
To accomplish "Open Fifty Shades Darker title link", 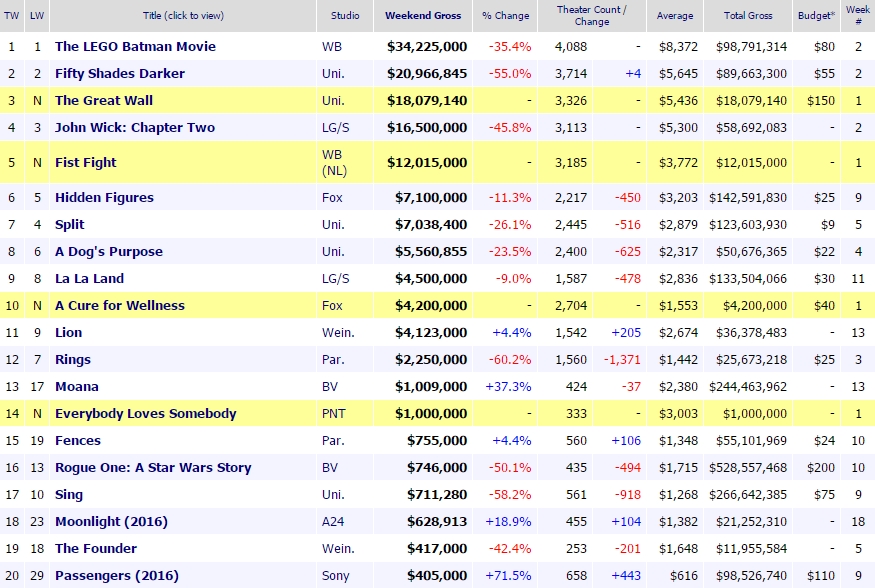I will coord(119,74).
